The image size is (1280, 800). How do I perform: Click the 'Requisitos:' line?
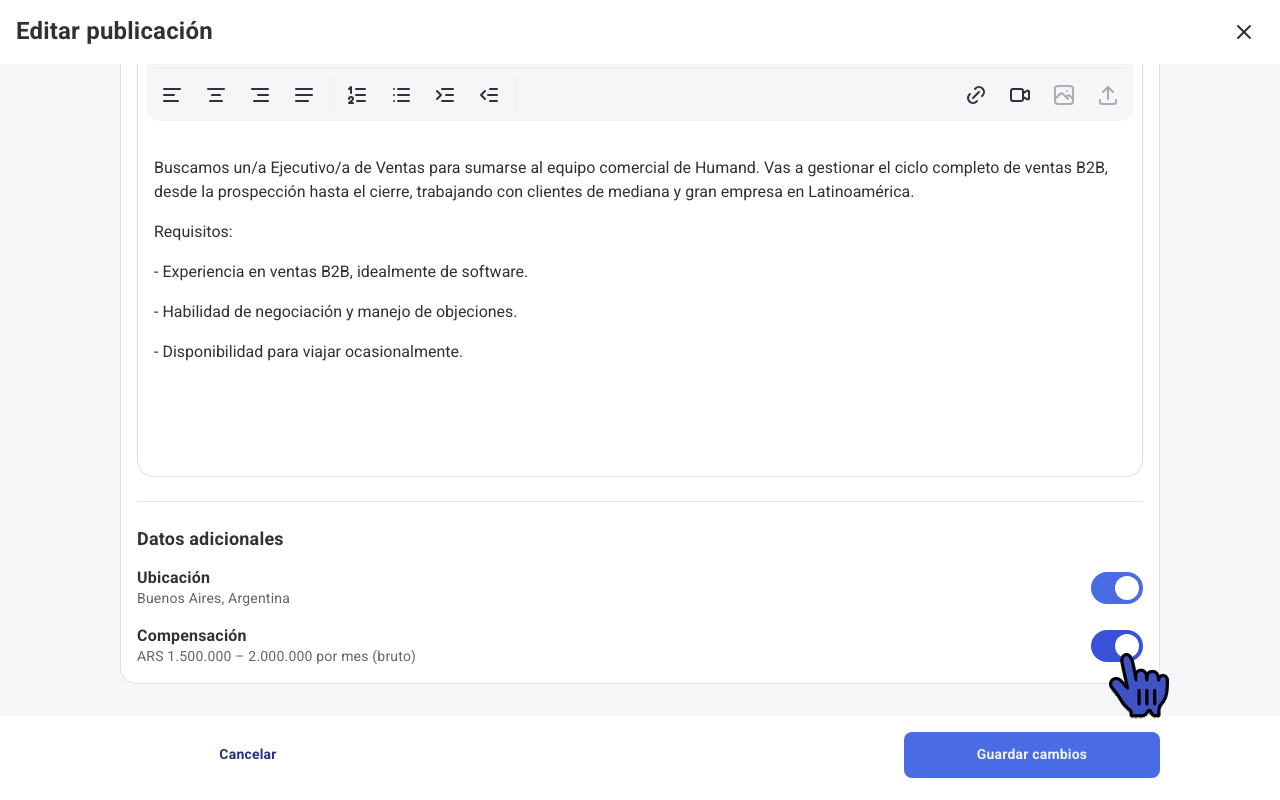coord(193,232)
